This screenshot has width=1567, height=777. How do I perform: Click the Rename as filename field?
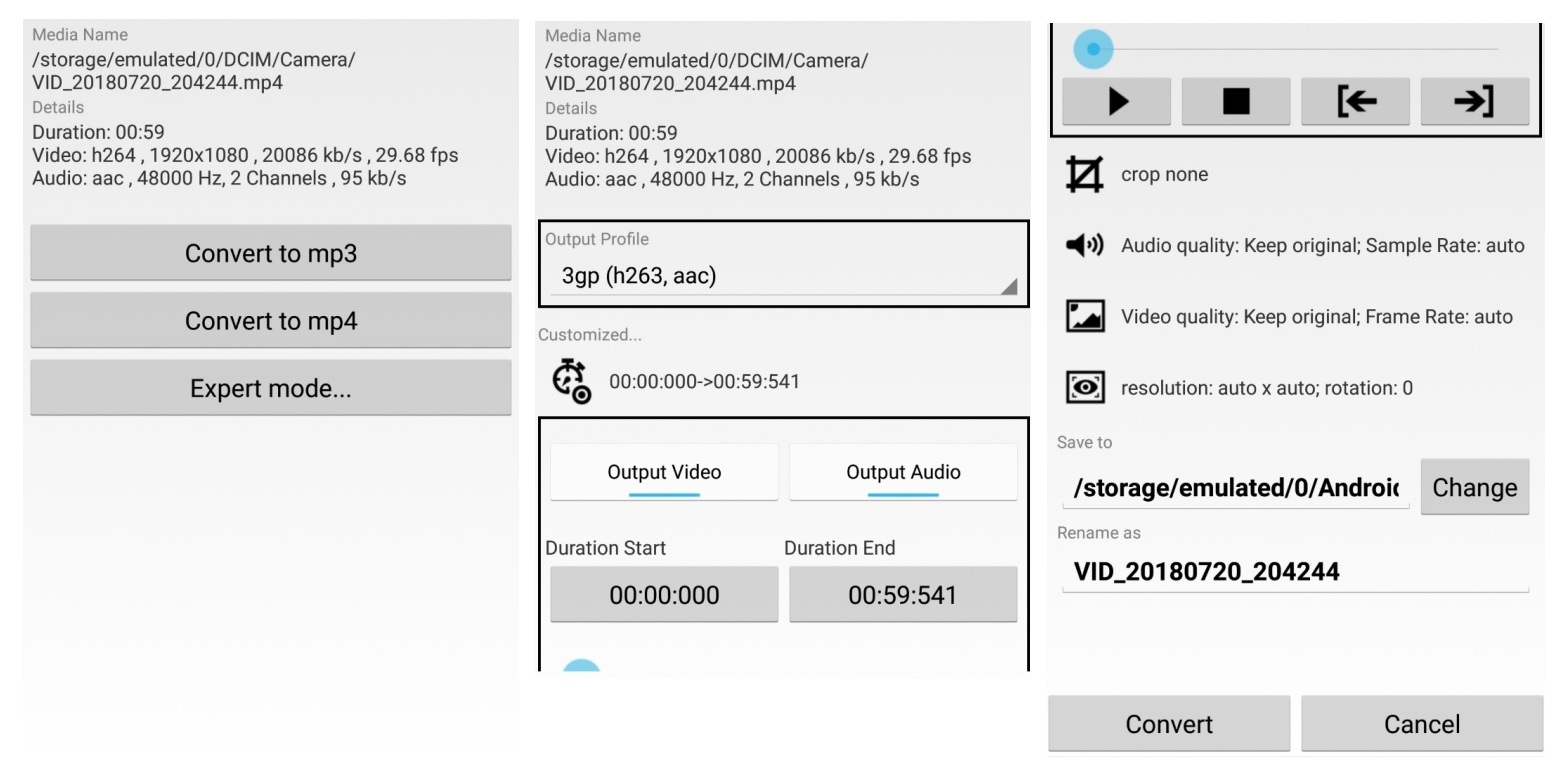pyautogui.click(x=1296, y=572)
